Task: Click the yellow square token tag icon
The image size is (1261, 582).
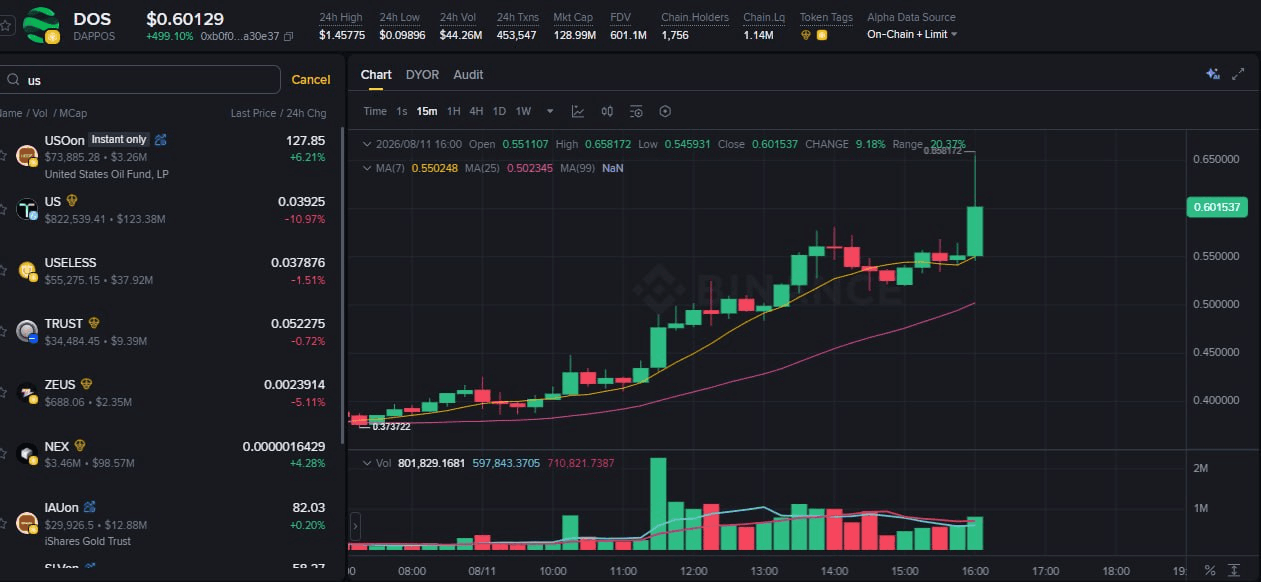Action: click(822, 35)
